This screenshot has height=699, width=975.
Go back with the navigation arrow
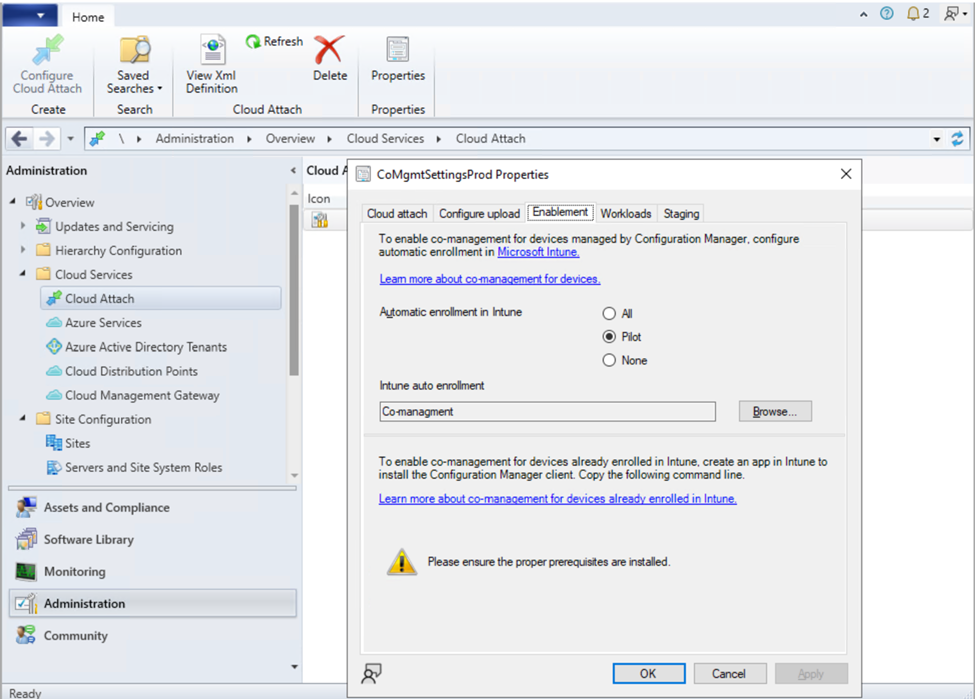click(19, 139)
